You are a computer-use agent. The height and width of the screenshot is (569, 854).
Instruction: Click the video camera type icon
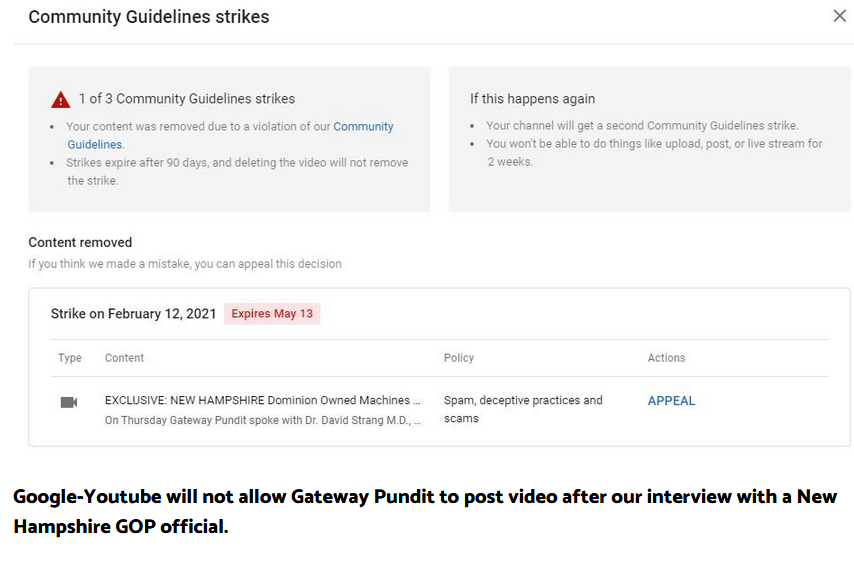[69, 402]
